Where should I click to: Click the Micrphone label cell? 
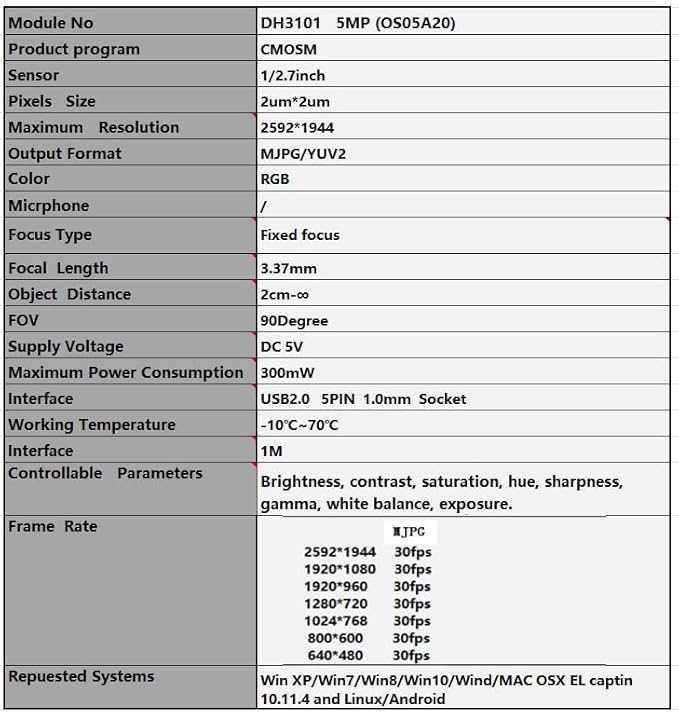click(130, 204)
